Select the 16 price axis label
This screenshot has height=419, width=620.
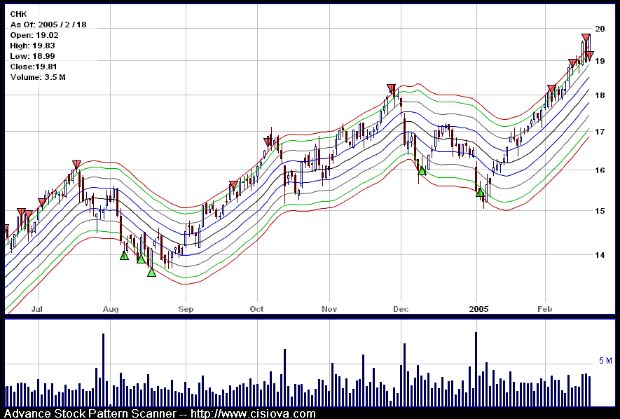click(x=600, y=170)
